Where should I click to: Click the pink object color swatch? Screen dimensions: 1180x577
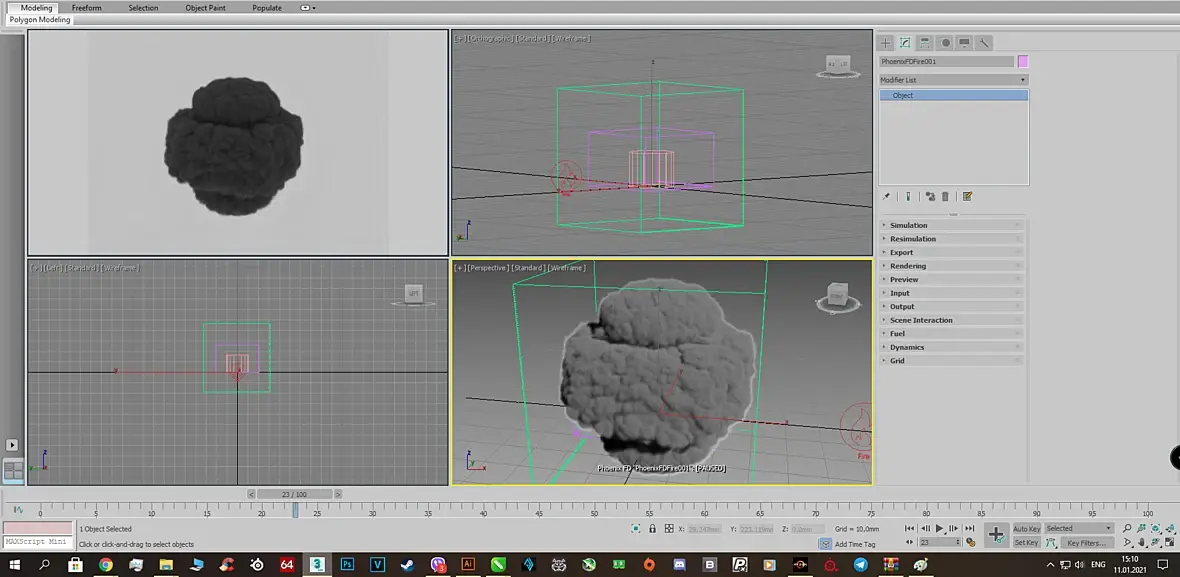pyautogui.click(x=1022, y=62)
